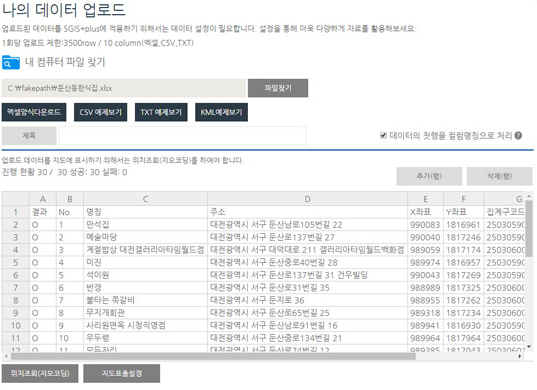Viewport: 537px width, 390px height.
Task: Select column C header
Action: coord(145,199)
